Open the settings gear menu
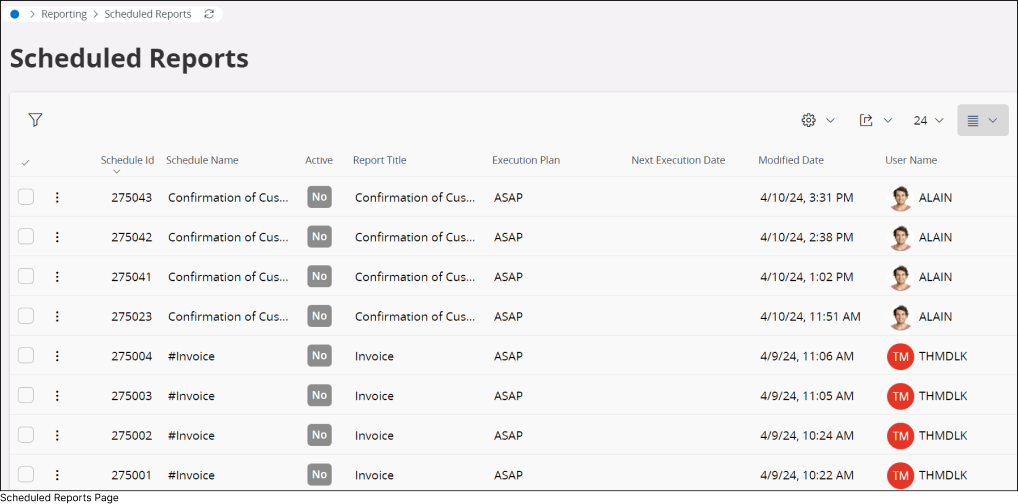The image size is (1018, 504). (809, 120)
